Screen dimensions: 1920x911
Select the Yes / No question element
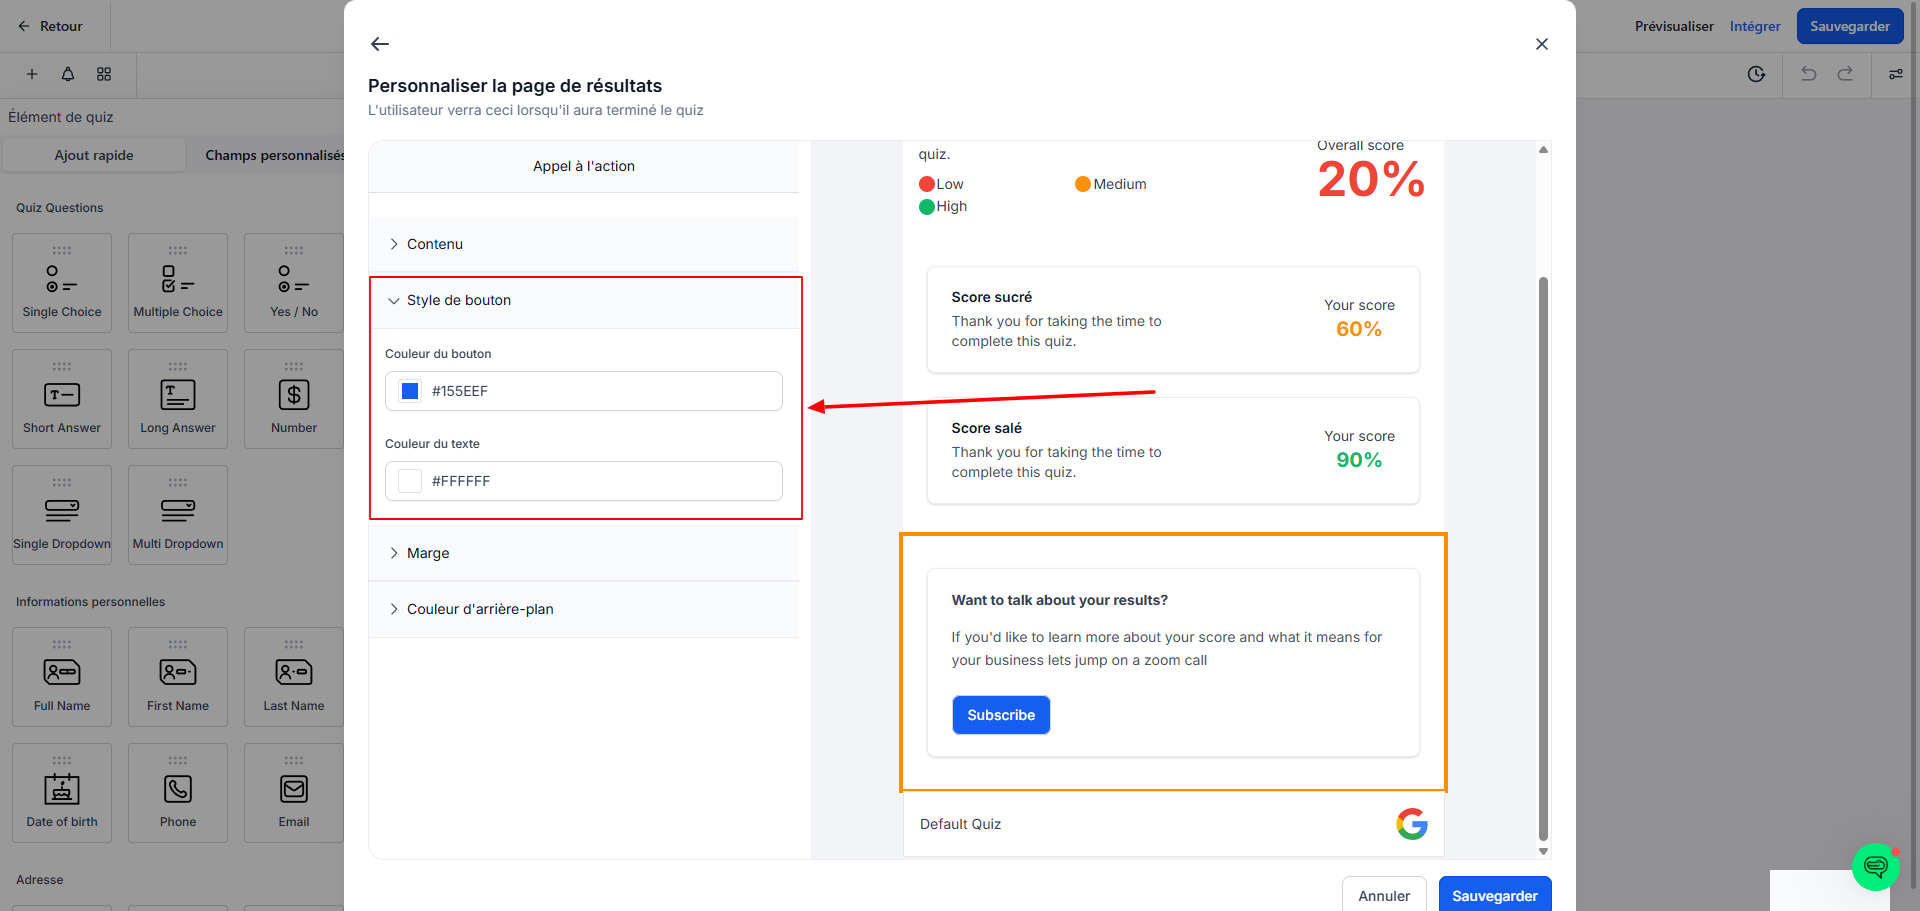pos(294,283)
